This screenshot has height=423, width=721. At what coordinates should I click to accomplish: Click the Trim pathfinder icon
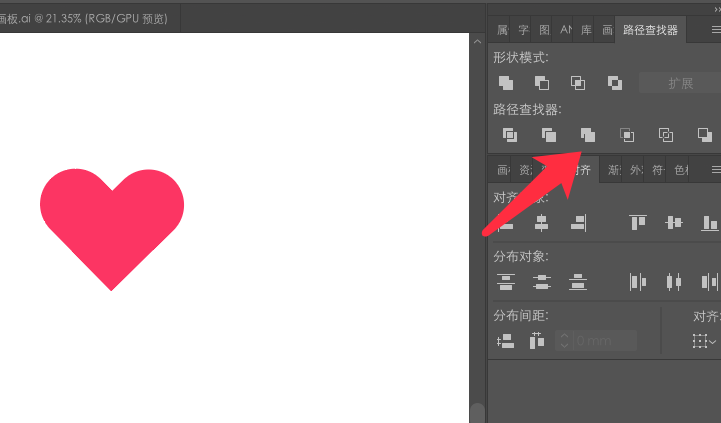click(549, 135)
